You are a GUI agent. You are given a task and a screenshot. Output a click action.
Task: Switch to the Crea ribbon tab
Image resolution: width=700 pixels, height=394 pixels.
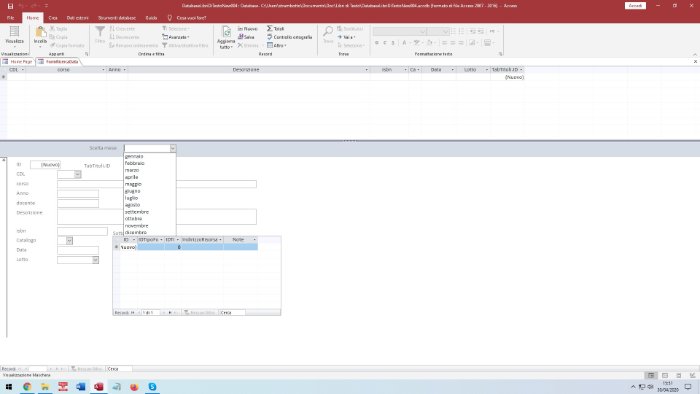pos(53,18)
